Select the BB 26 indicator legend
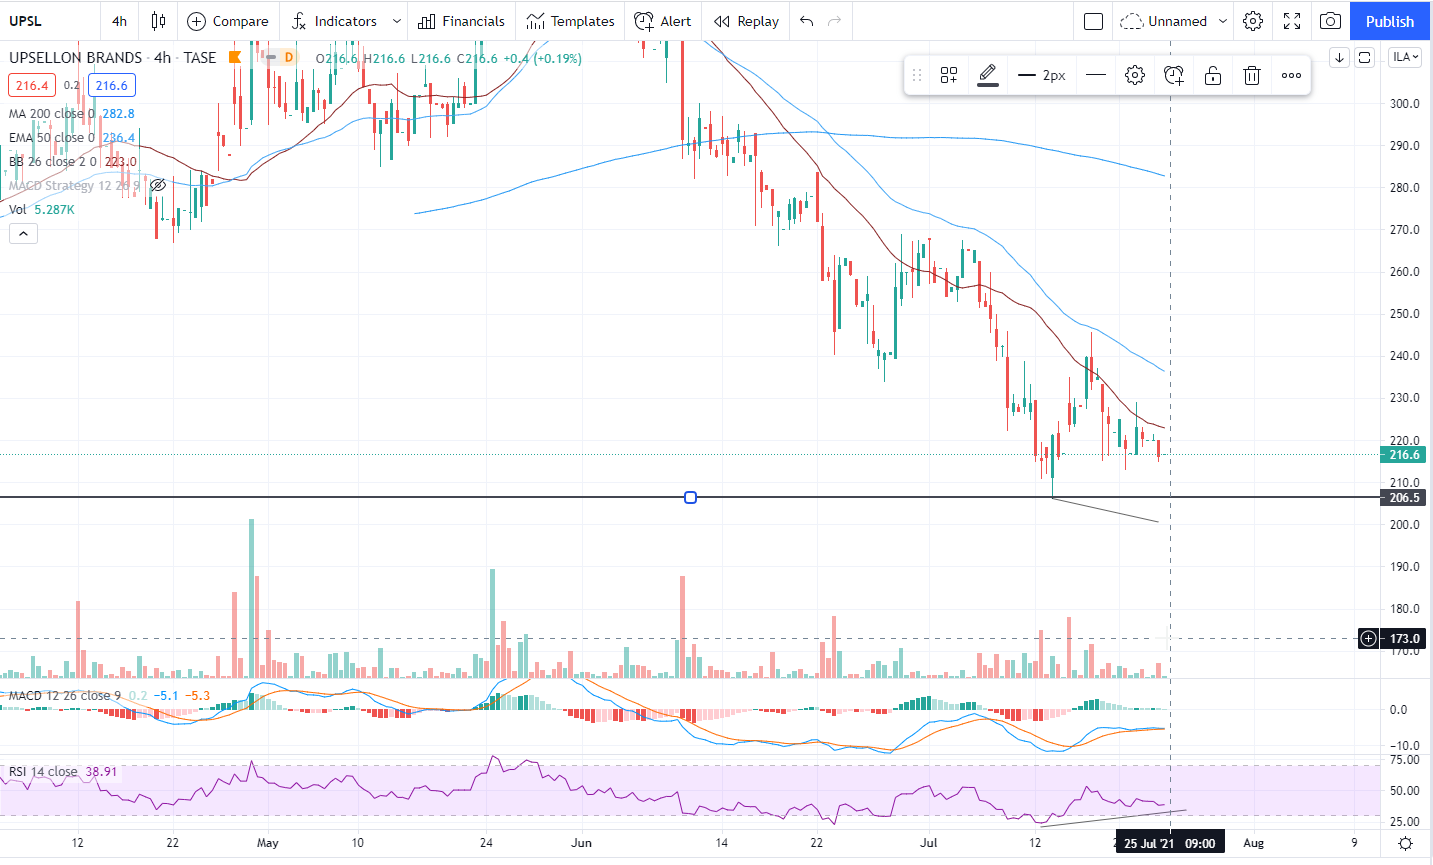This screenshot has width=1433, height=865. tap(72, 162)
